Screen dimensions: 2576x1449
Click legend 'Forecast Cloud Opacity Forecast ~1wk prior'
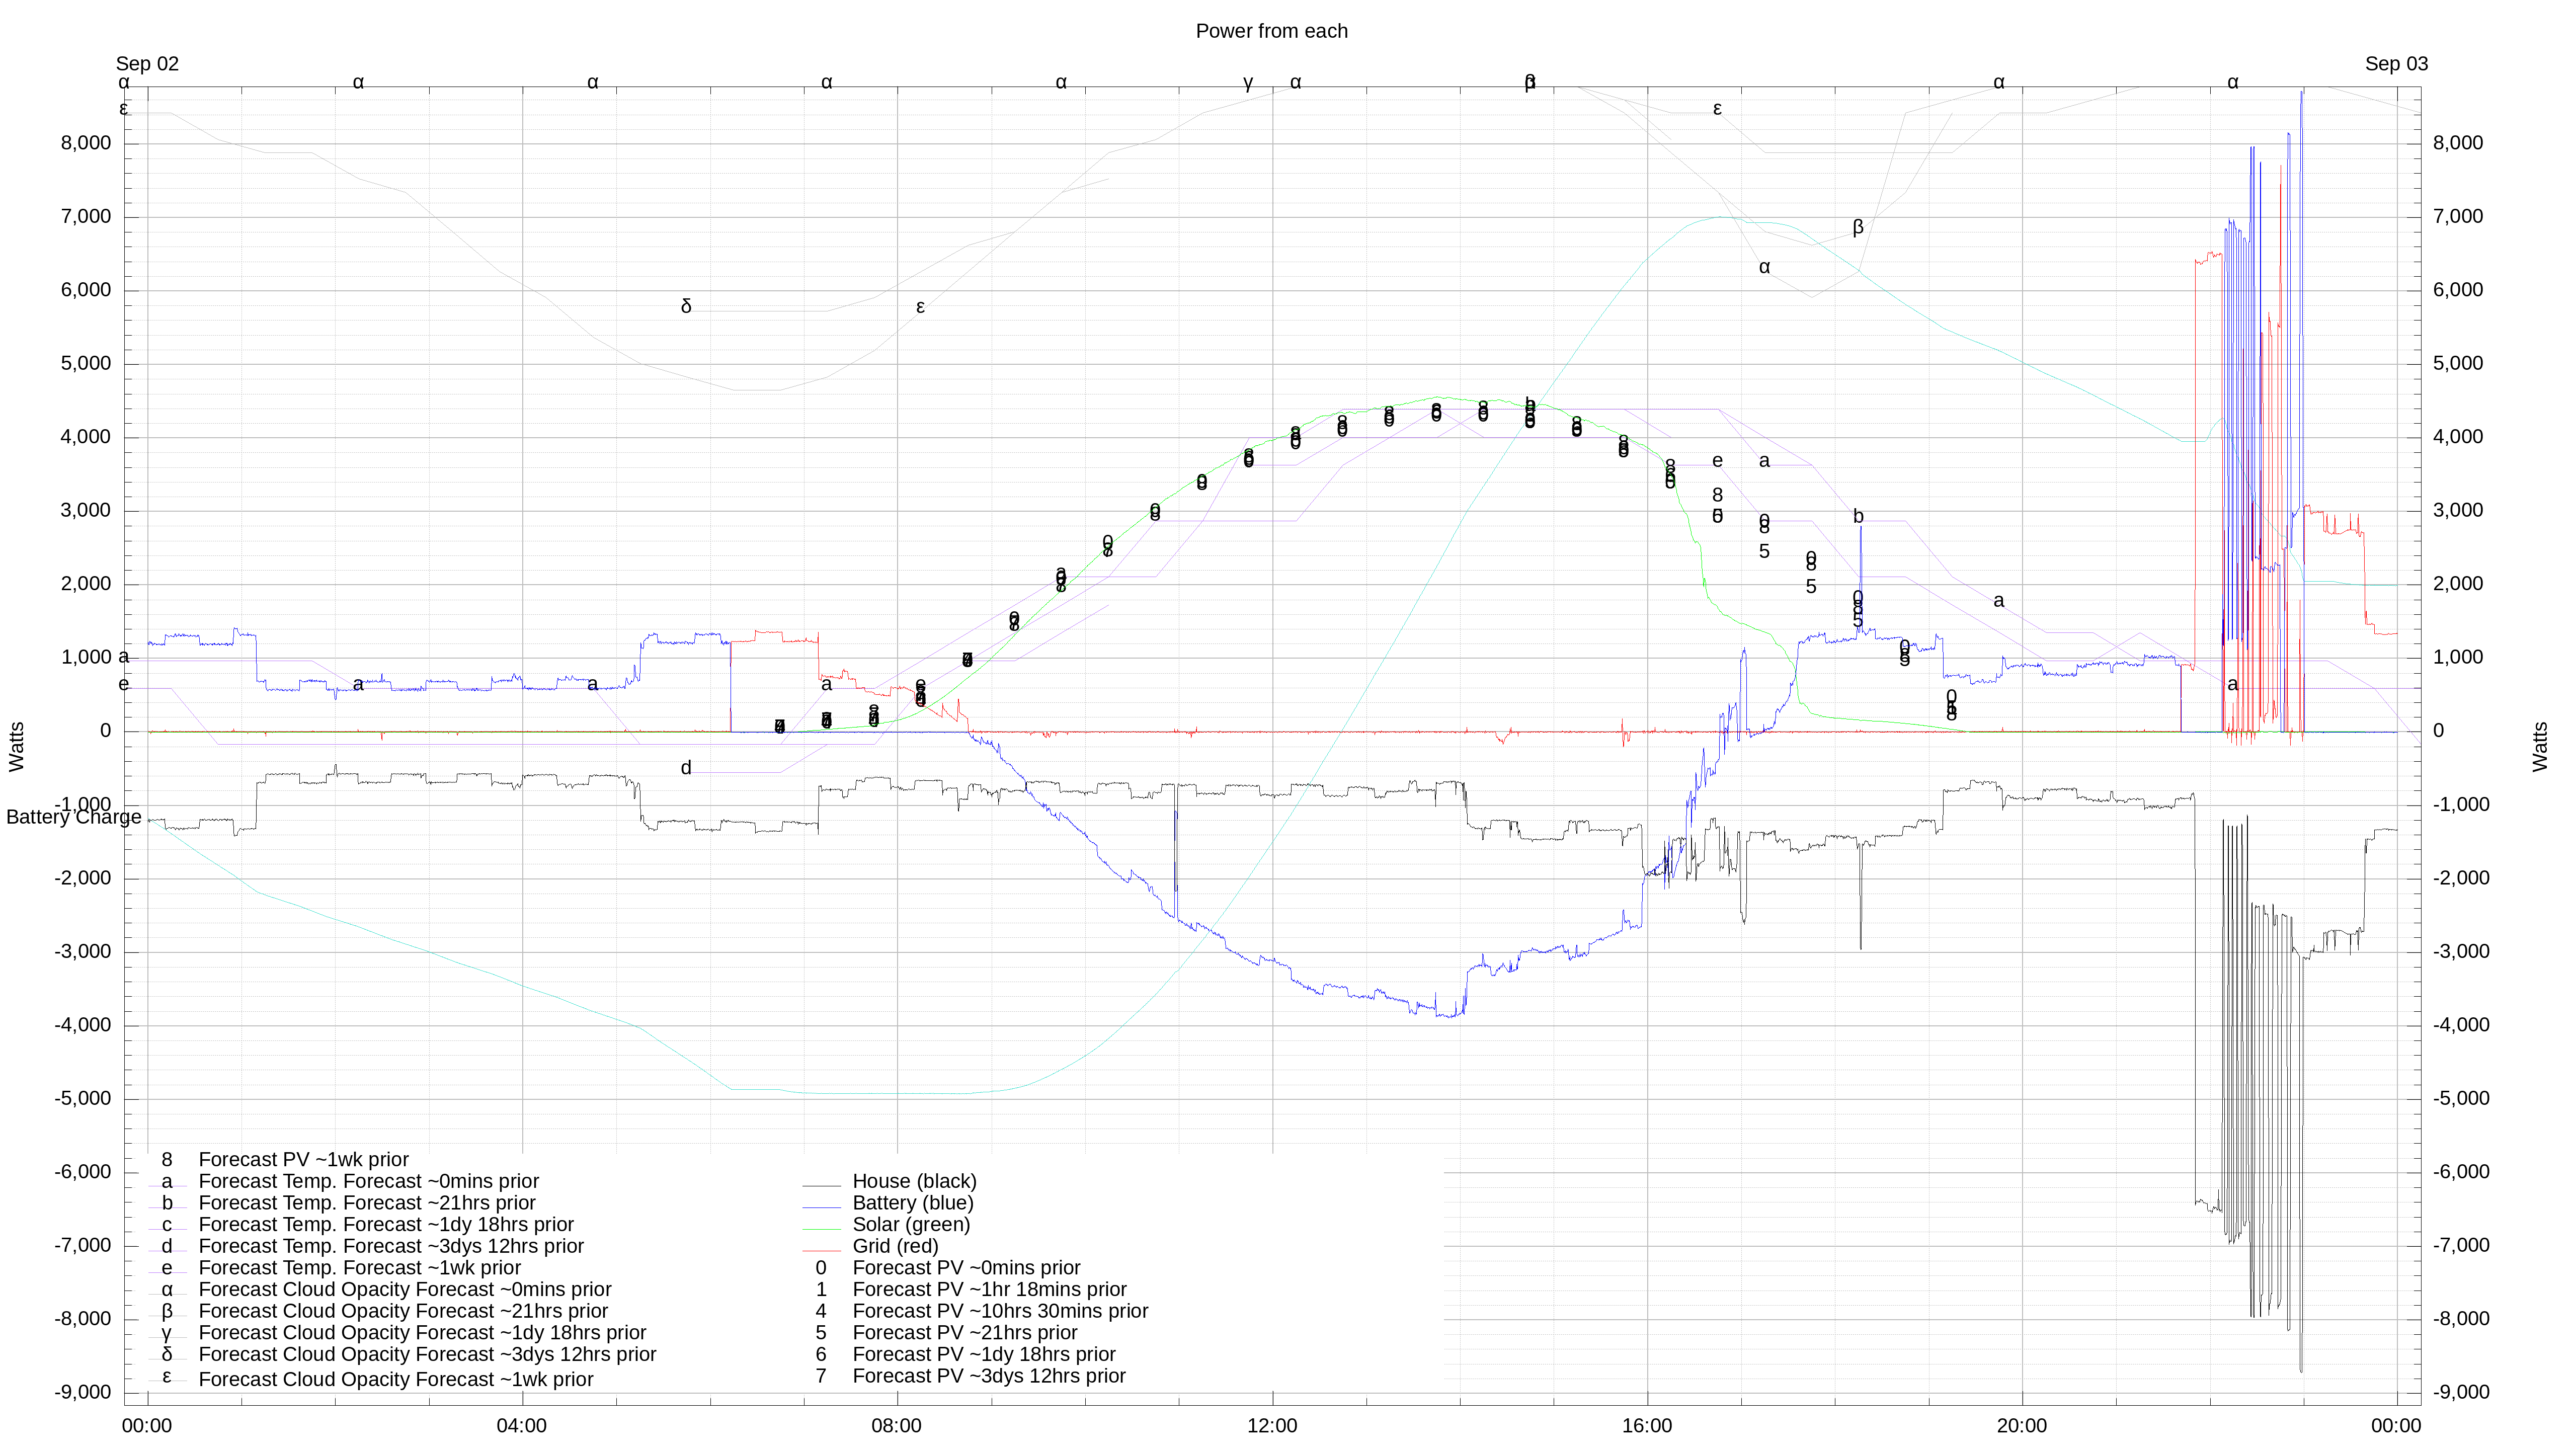tap(396, 1379)
